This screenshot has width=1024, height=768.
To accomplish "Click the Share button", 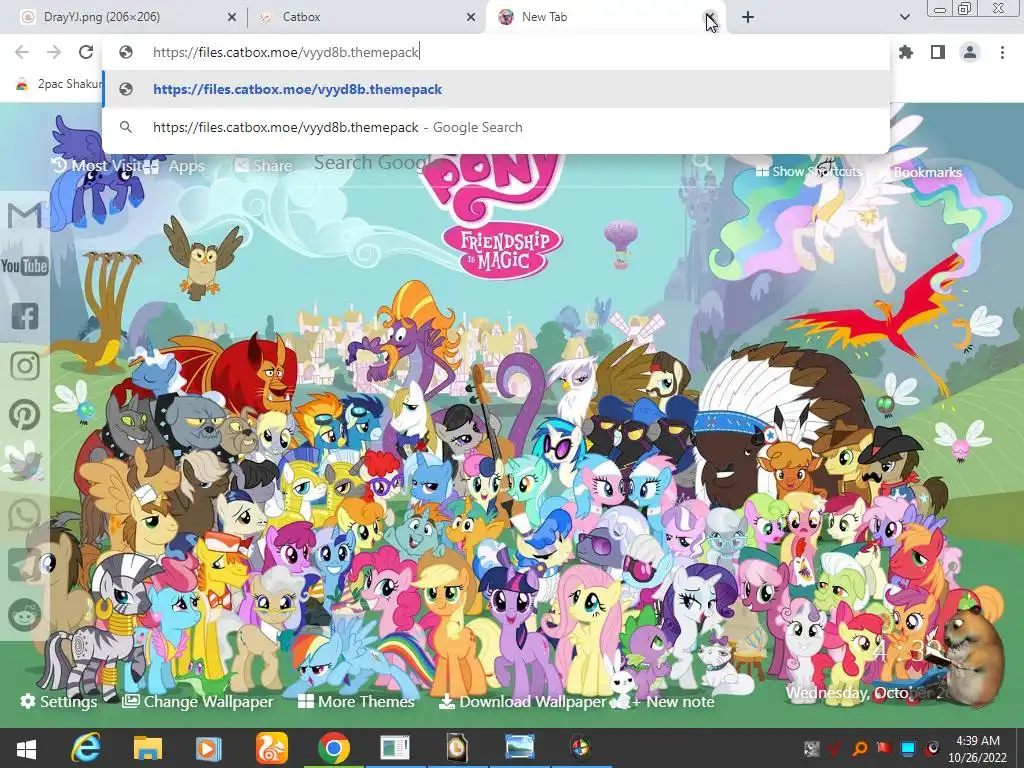I will (263, 166).
